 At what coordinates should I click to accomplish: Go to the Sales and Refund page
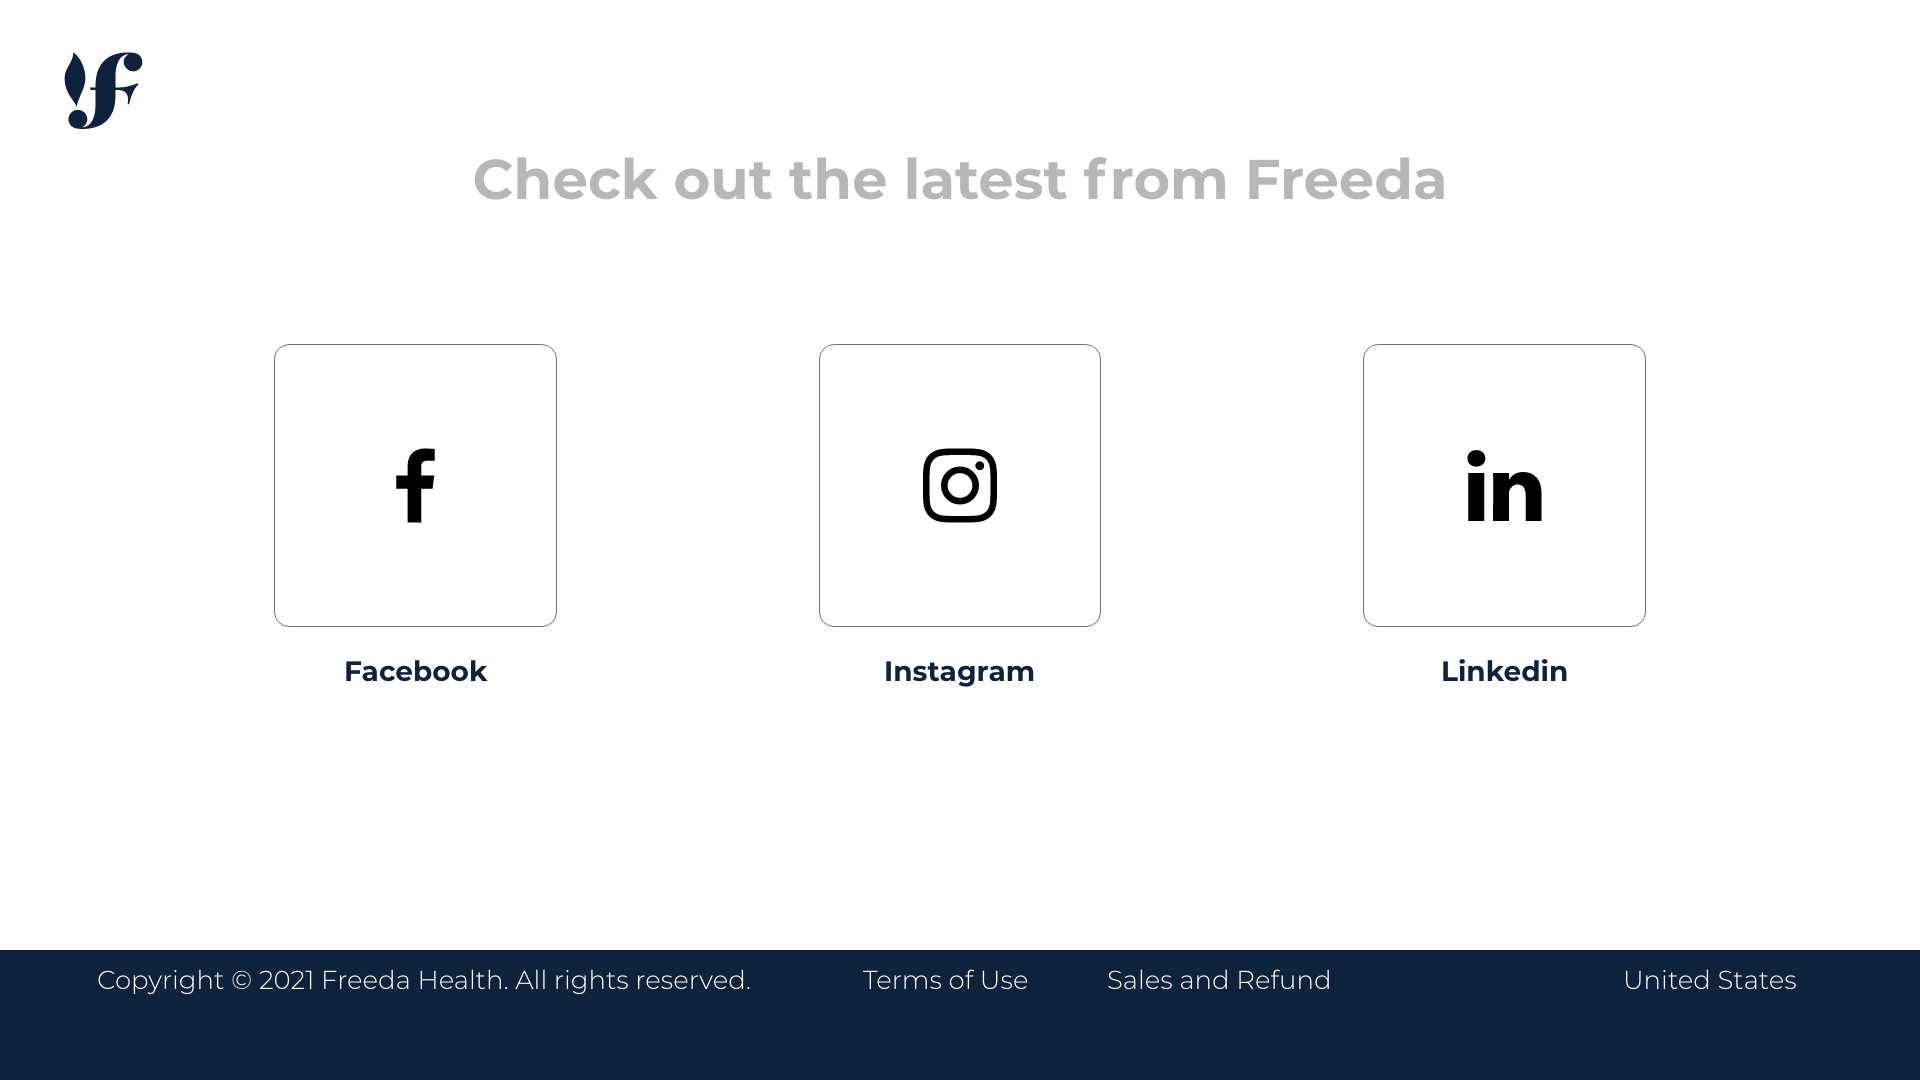(1218, 980)
